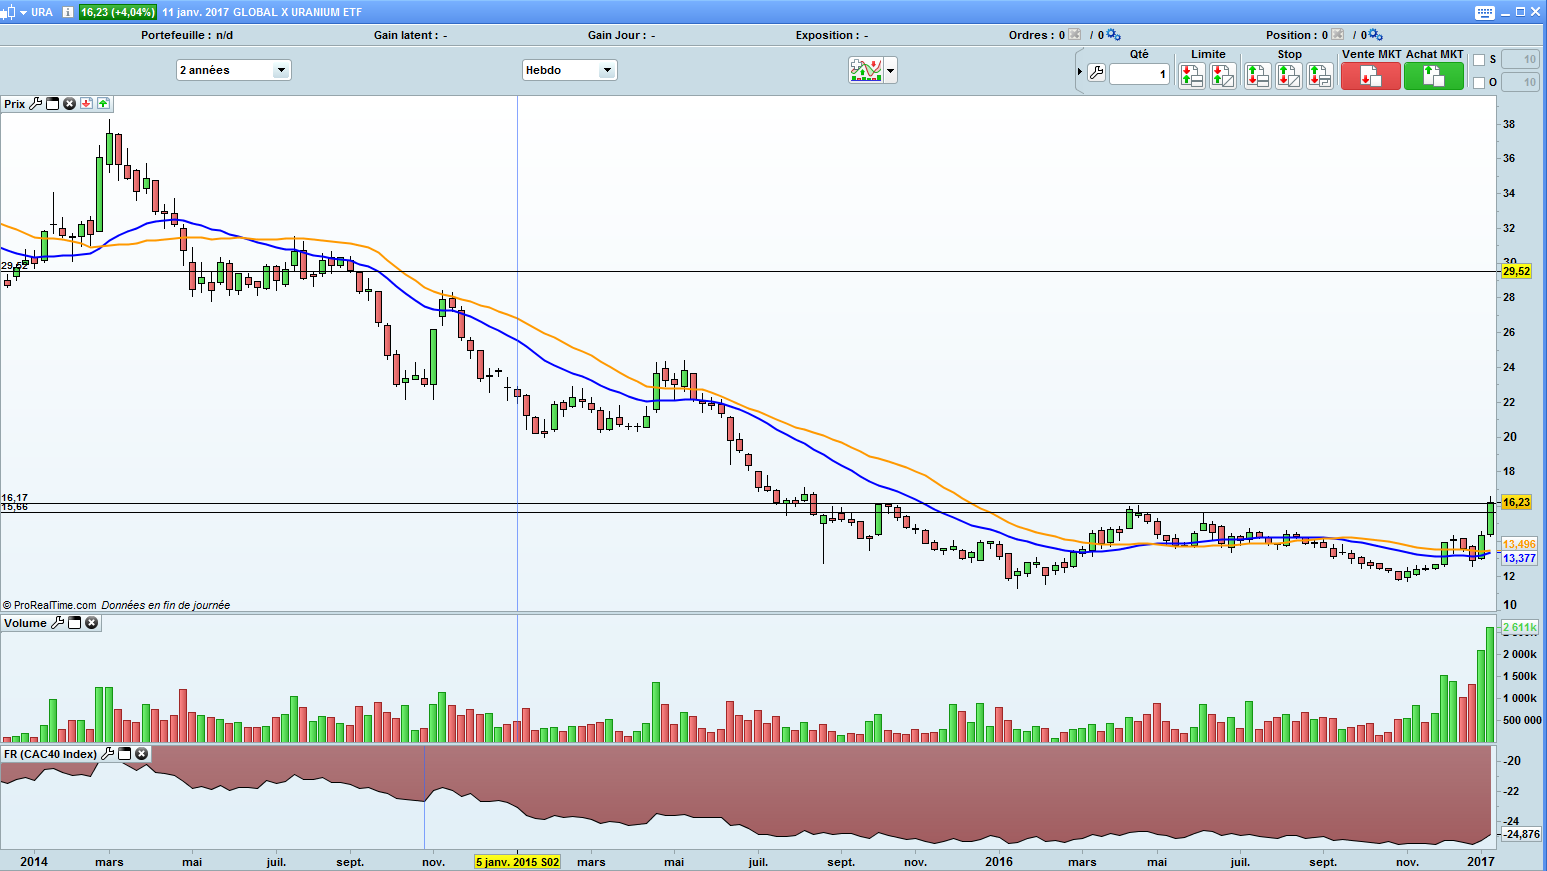1547x871 pixels.
Task: Click the third Stop order icon
Action: [x=1320, y=76]
